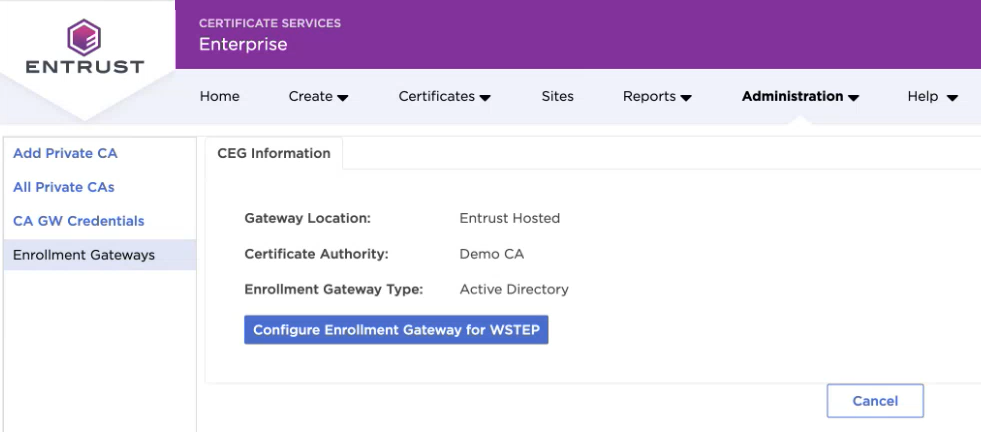The image size is (981, 432).
Task: Select Add Private CA in sidebar
Action: pyautogui.click(x=65, y=153)
